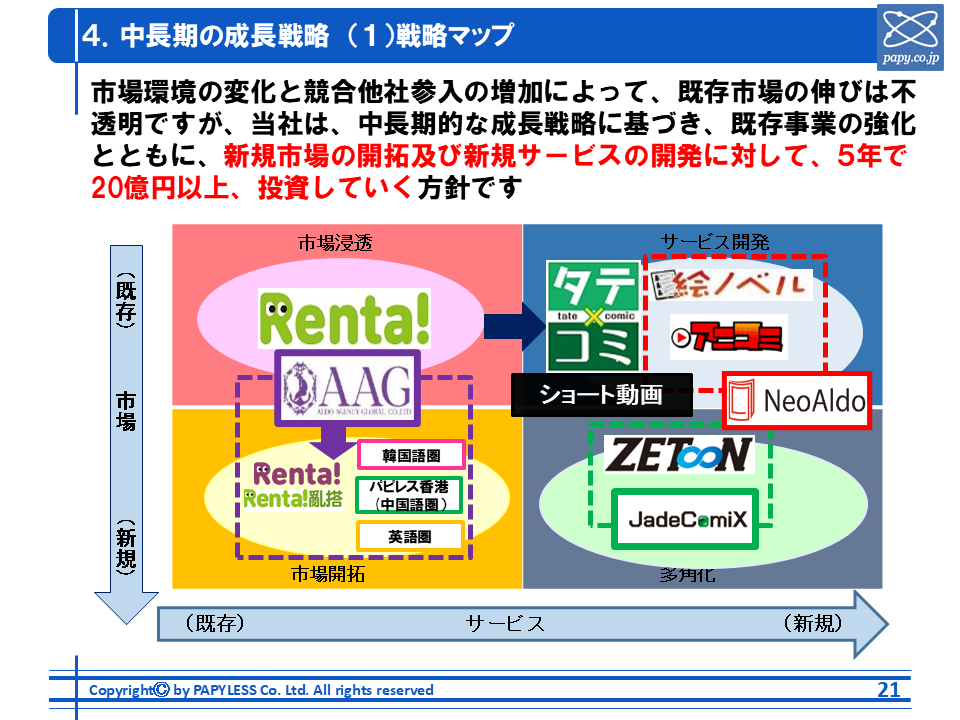Click the papy.co.jp logo in the header
Image resolution: width=960 pixels, height=720 pixels.
click(910, 37)
